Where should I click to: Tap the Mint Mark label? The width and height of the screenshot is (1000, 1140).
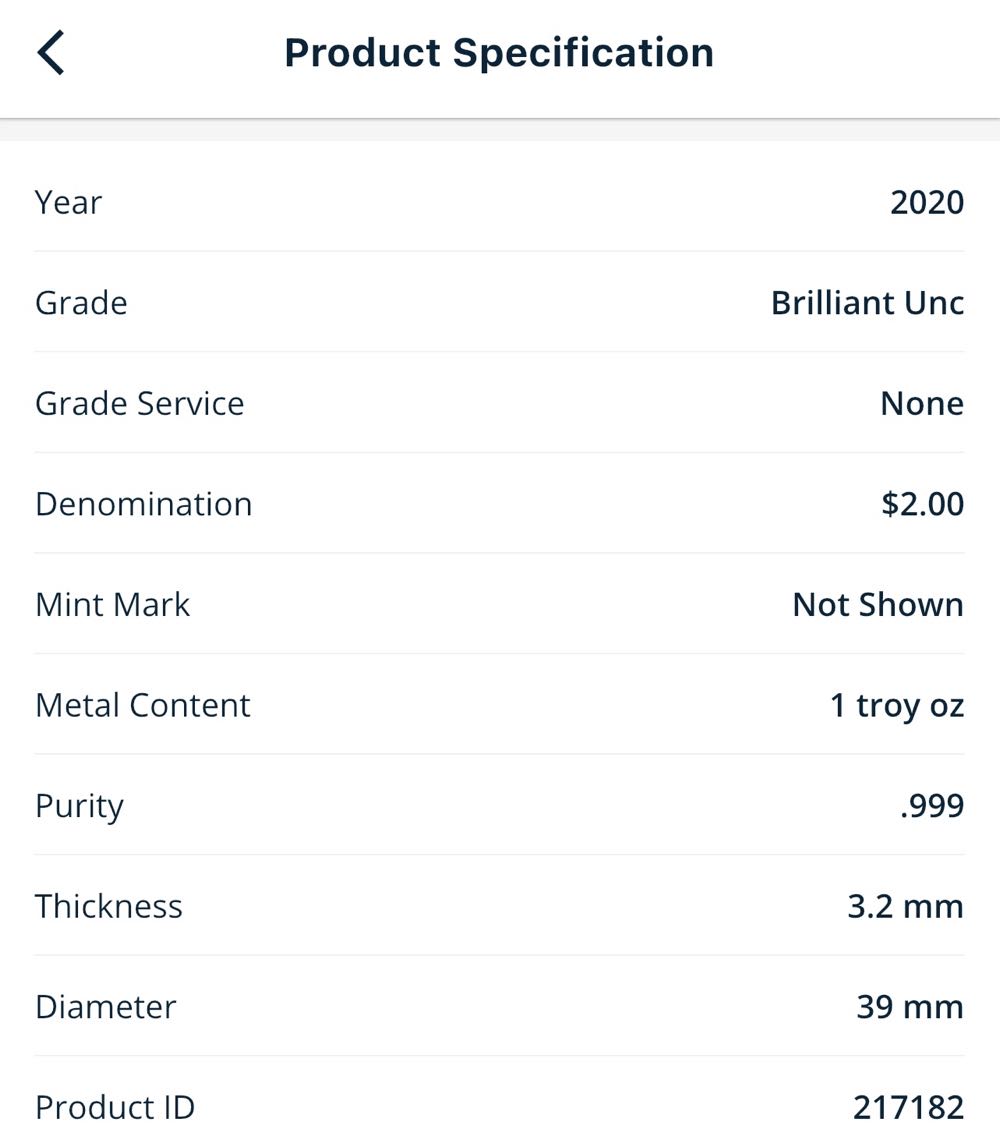tap(112, 605)
